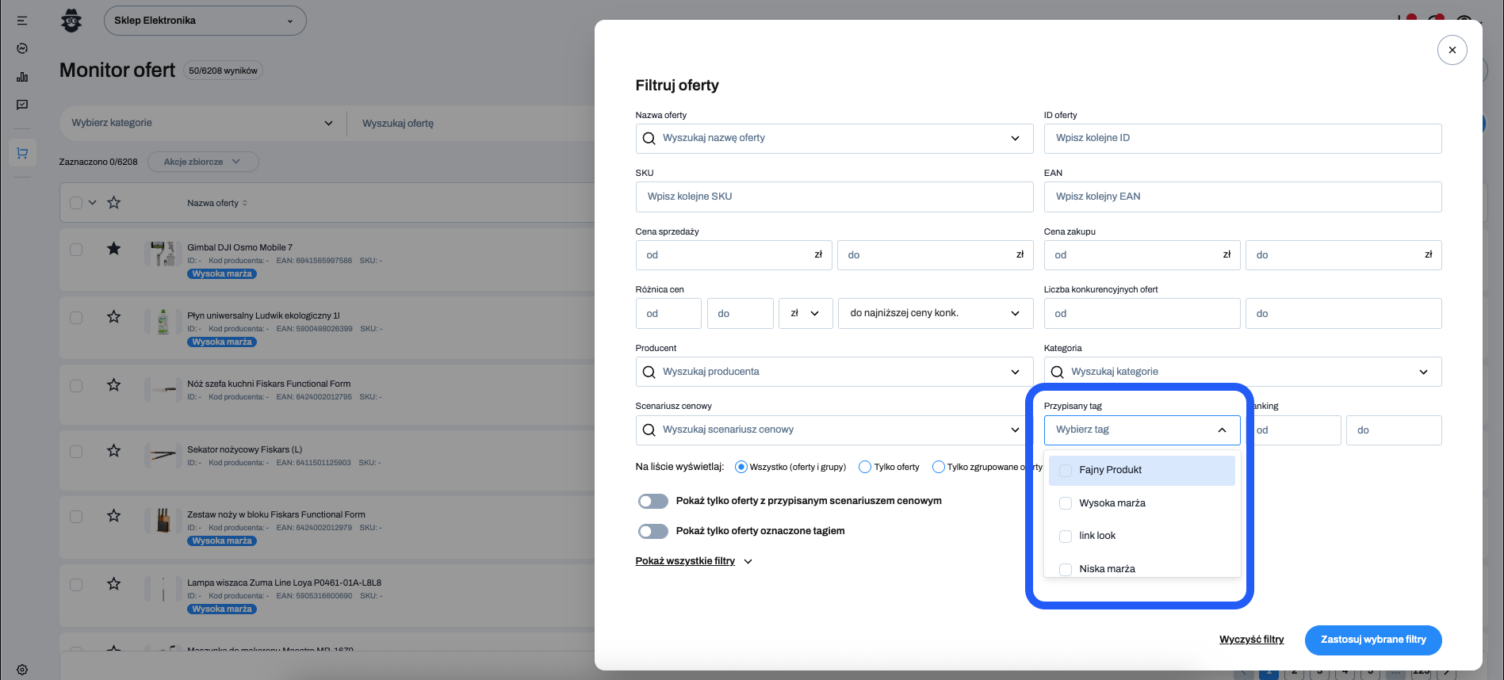Check the Fajny Produkt tag checkbox
Viewport: 1504px width, 680px height.
1065,470
